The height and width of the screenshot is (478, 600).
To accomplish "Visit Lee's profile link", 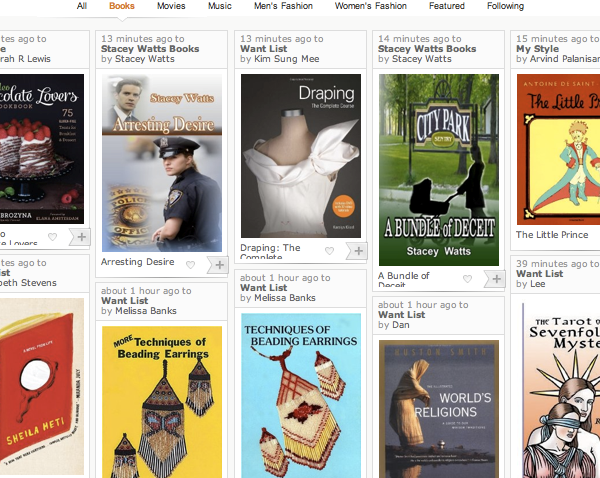I will pyautogui.click(x=538, y=284).
